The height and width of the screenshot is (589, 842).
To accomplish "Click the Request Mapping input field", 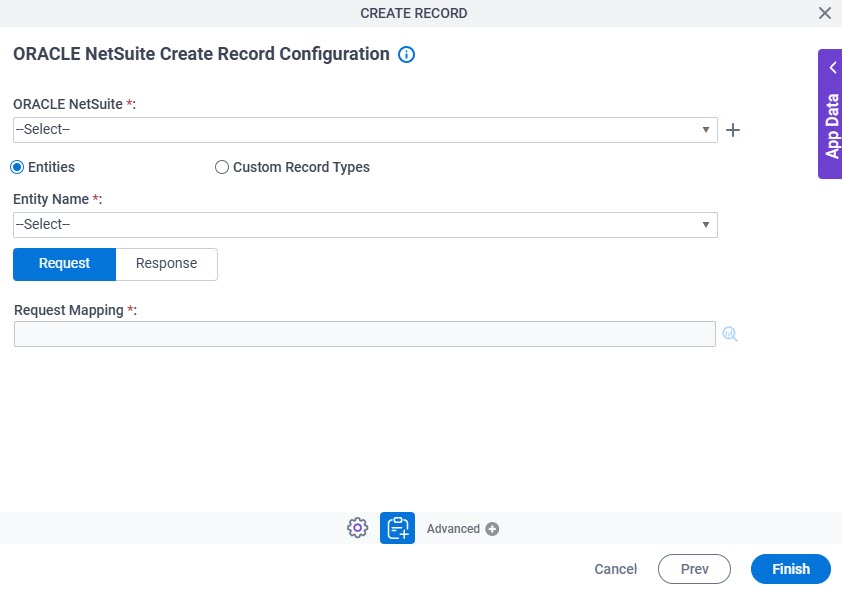I will click(x=365, y=334).
